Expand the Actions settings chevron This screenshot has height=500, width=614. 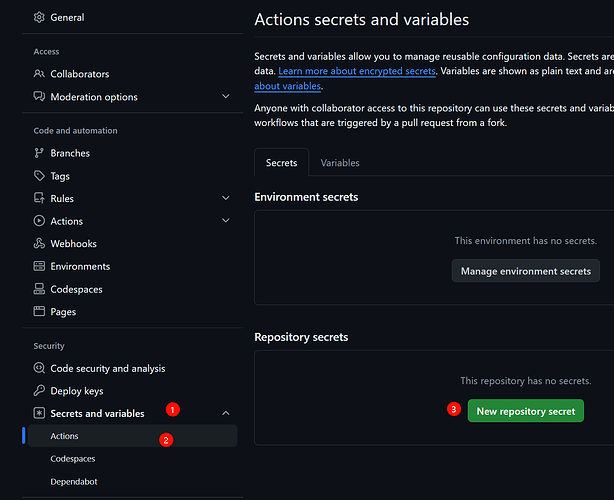pyautogui.click(x=226, y=221)
